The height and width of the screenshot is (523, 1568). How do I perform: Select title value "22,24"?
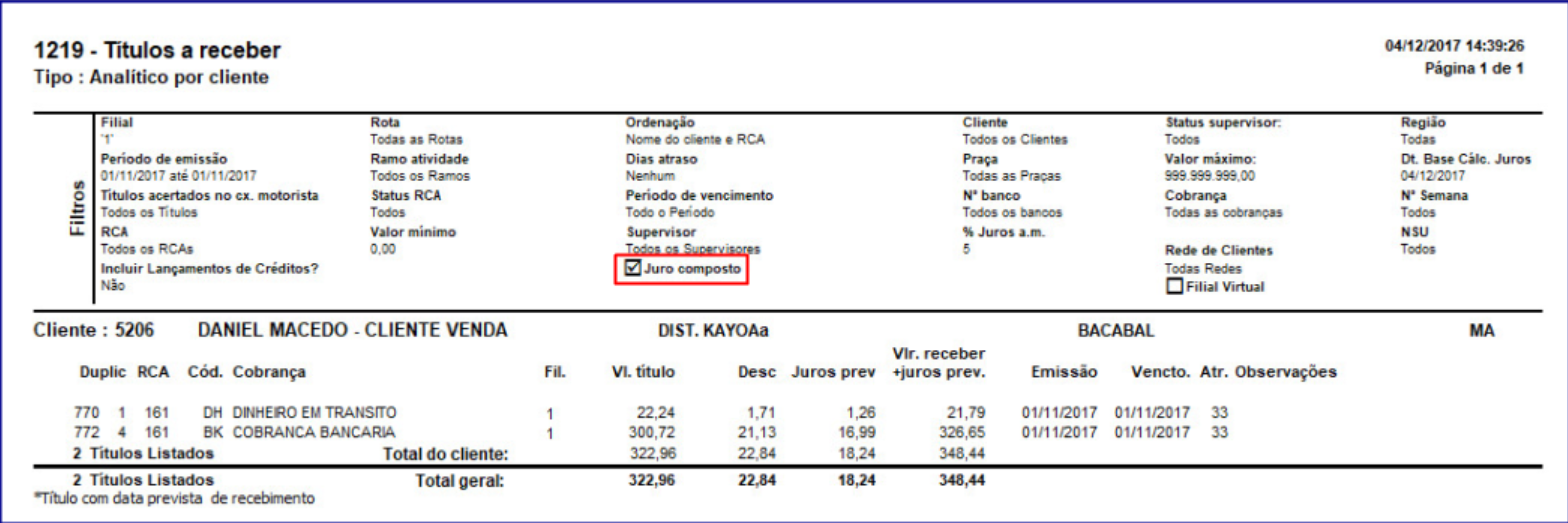(x=656, y=413)
